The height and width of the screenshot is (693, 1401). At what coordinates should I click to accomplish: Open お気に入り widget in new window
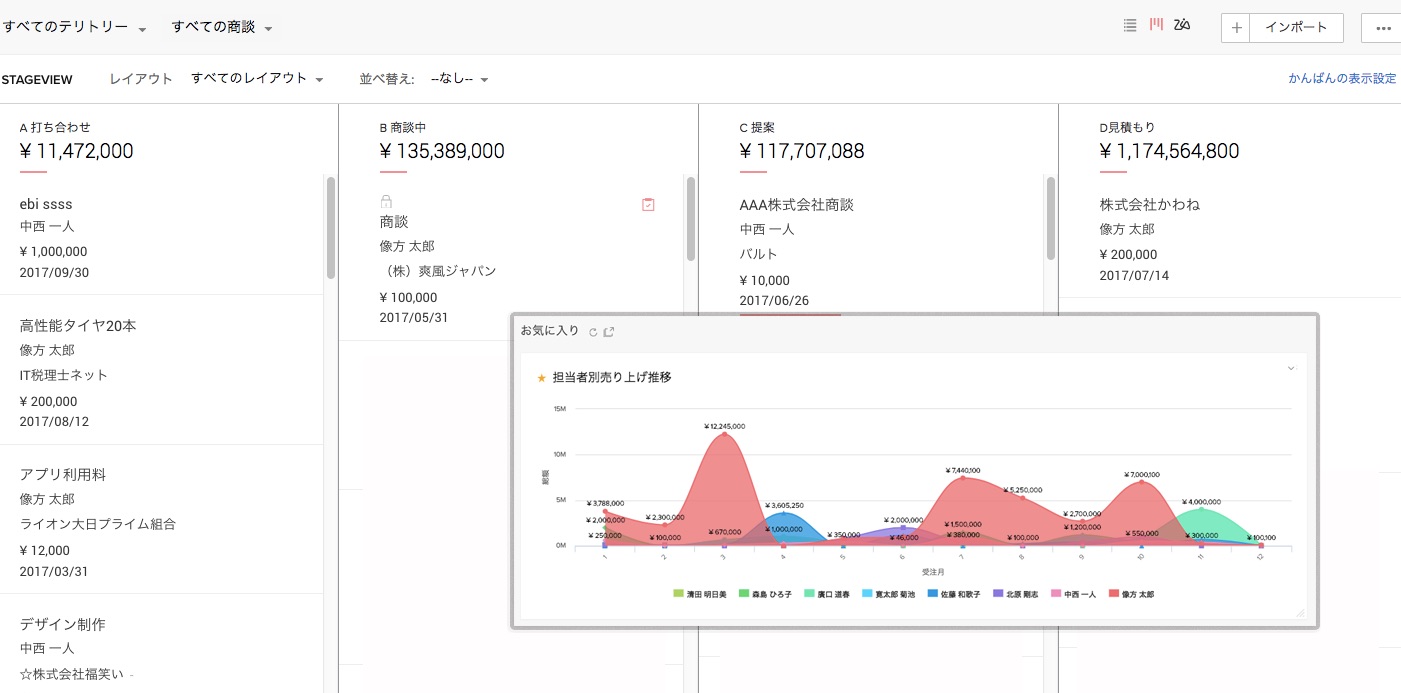(609, 332)
